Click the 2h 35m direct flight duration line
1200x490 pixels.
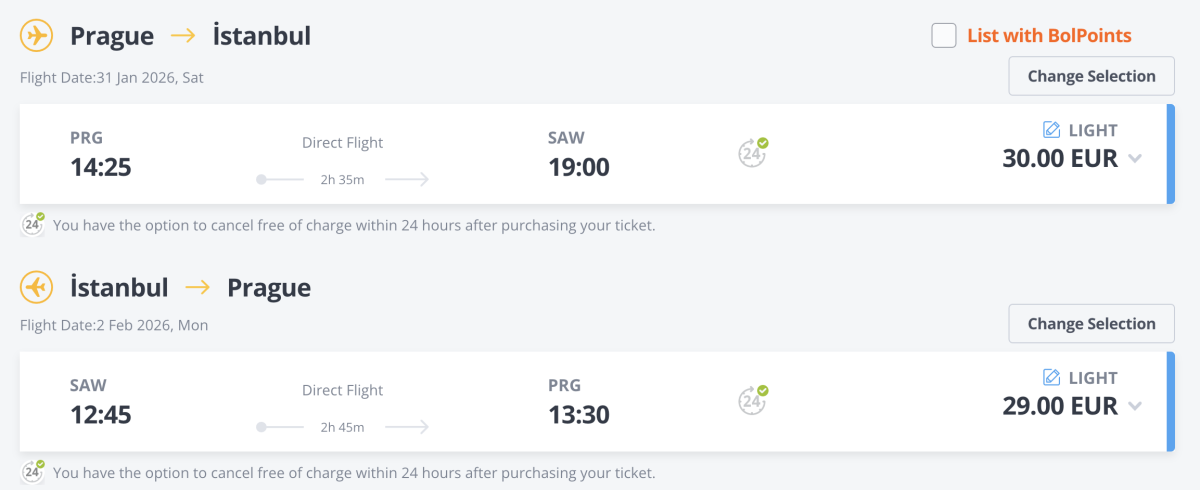(343, 180)
